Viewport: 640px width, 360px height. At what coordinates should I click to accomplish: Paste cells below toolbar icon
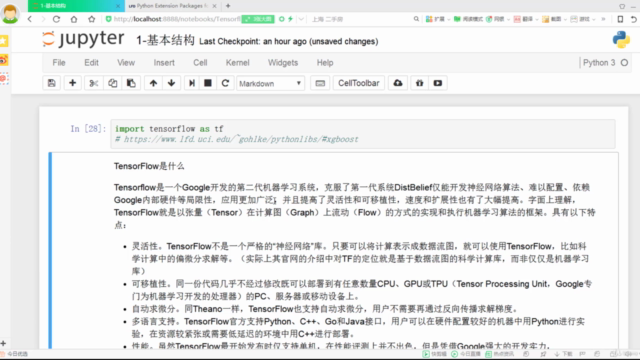(x=131, y=83)
